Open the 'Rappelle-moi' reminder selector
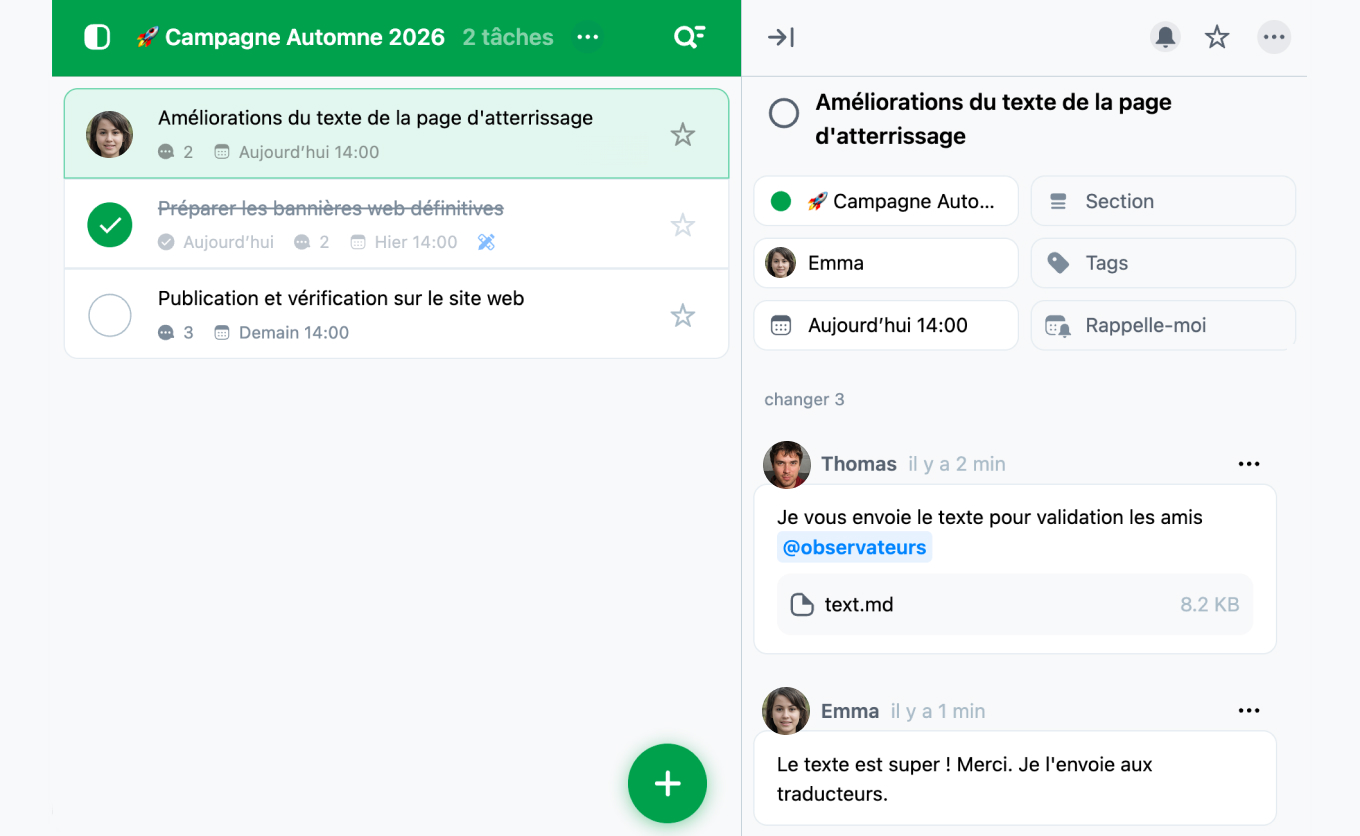 1163,325
